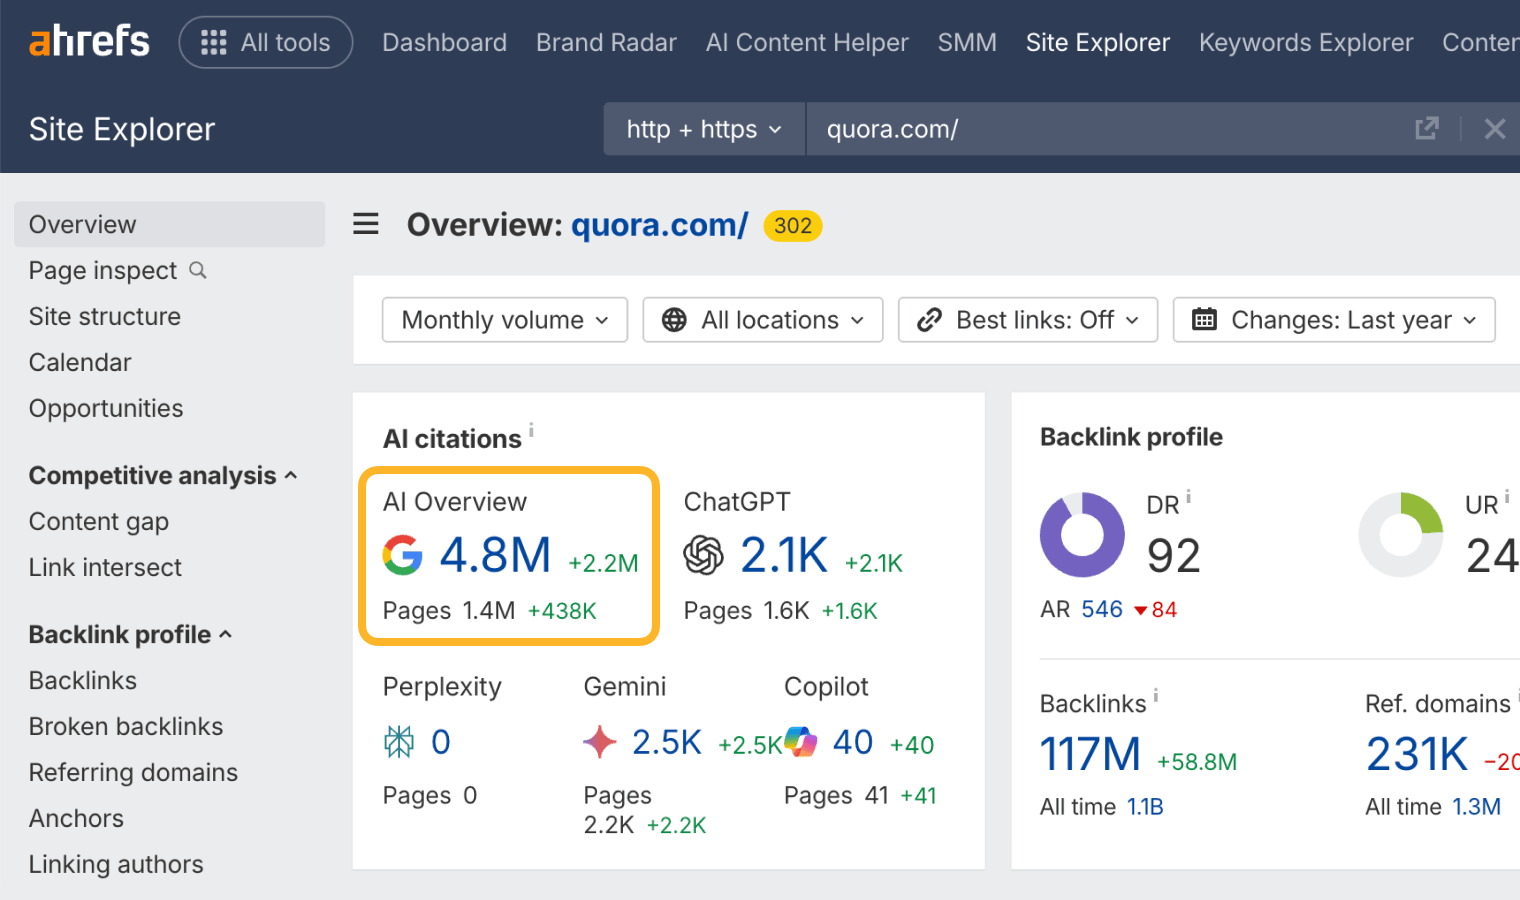Open Site structure report
The height and width of the screenshot is (900, 1520).
pos(105,316)
